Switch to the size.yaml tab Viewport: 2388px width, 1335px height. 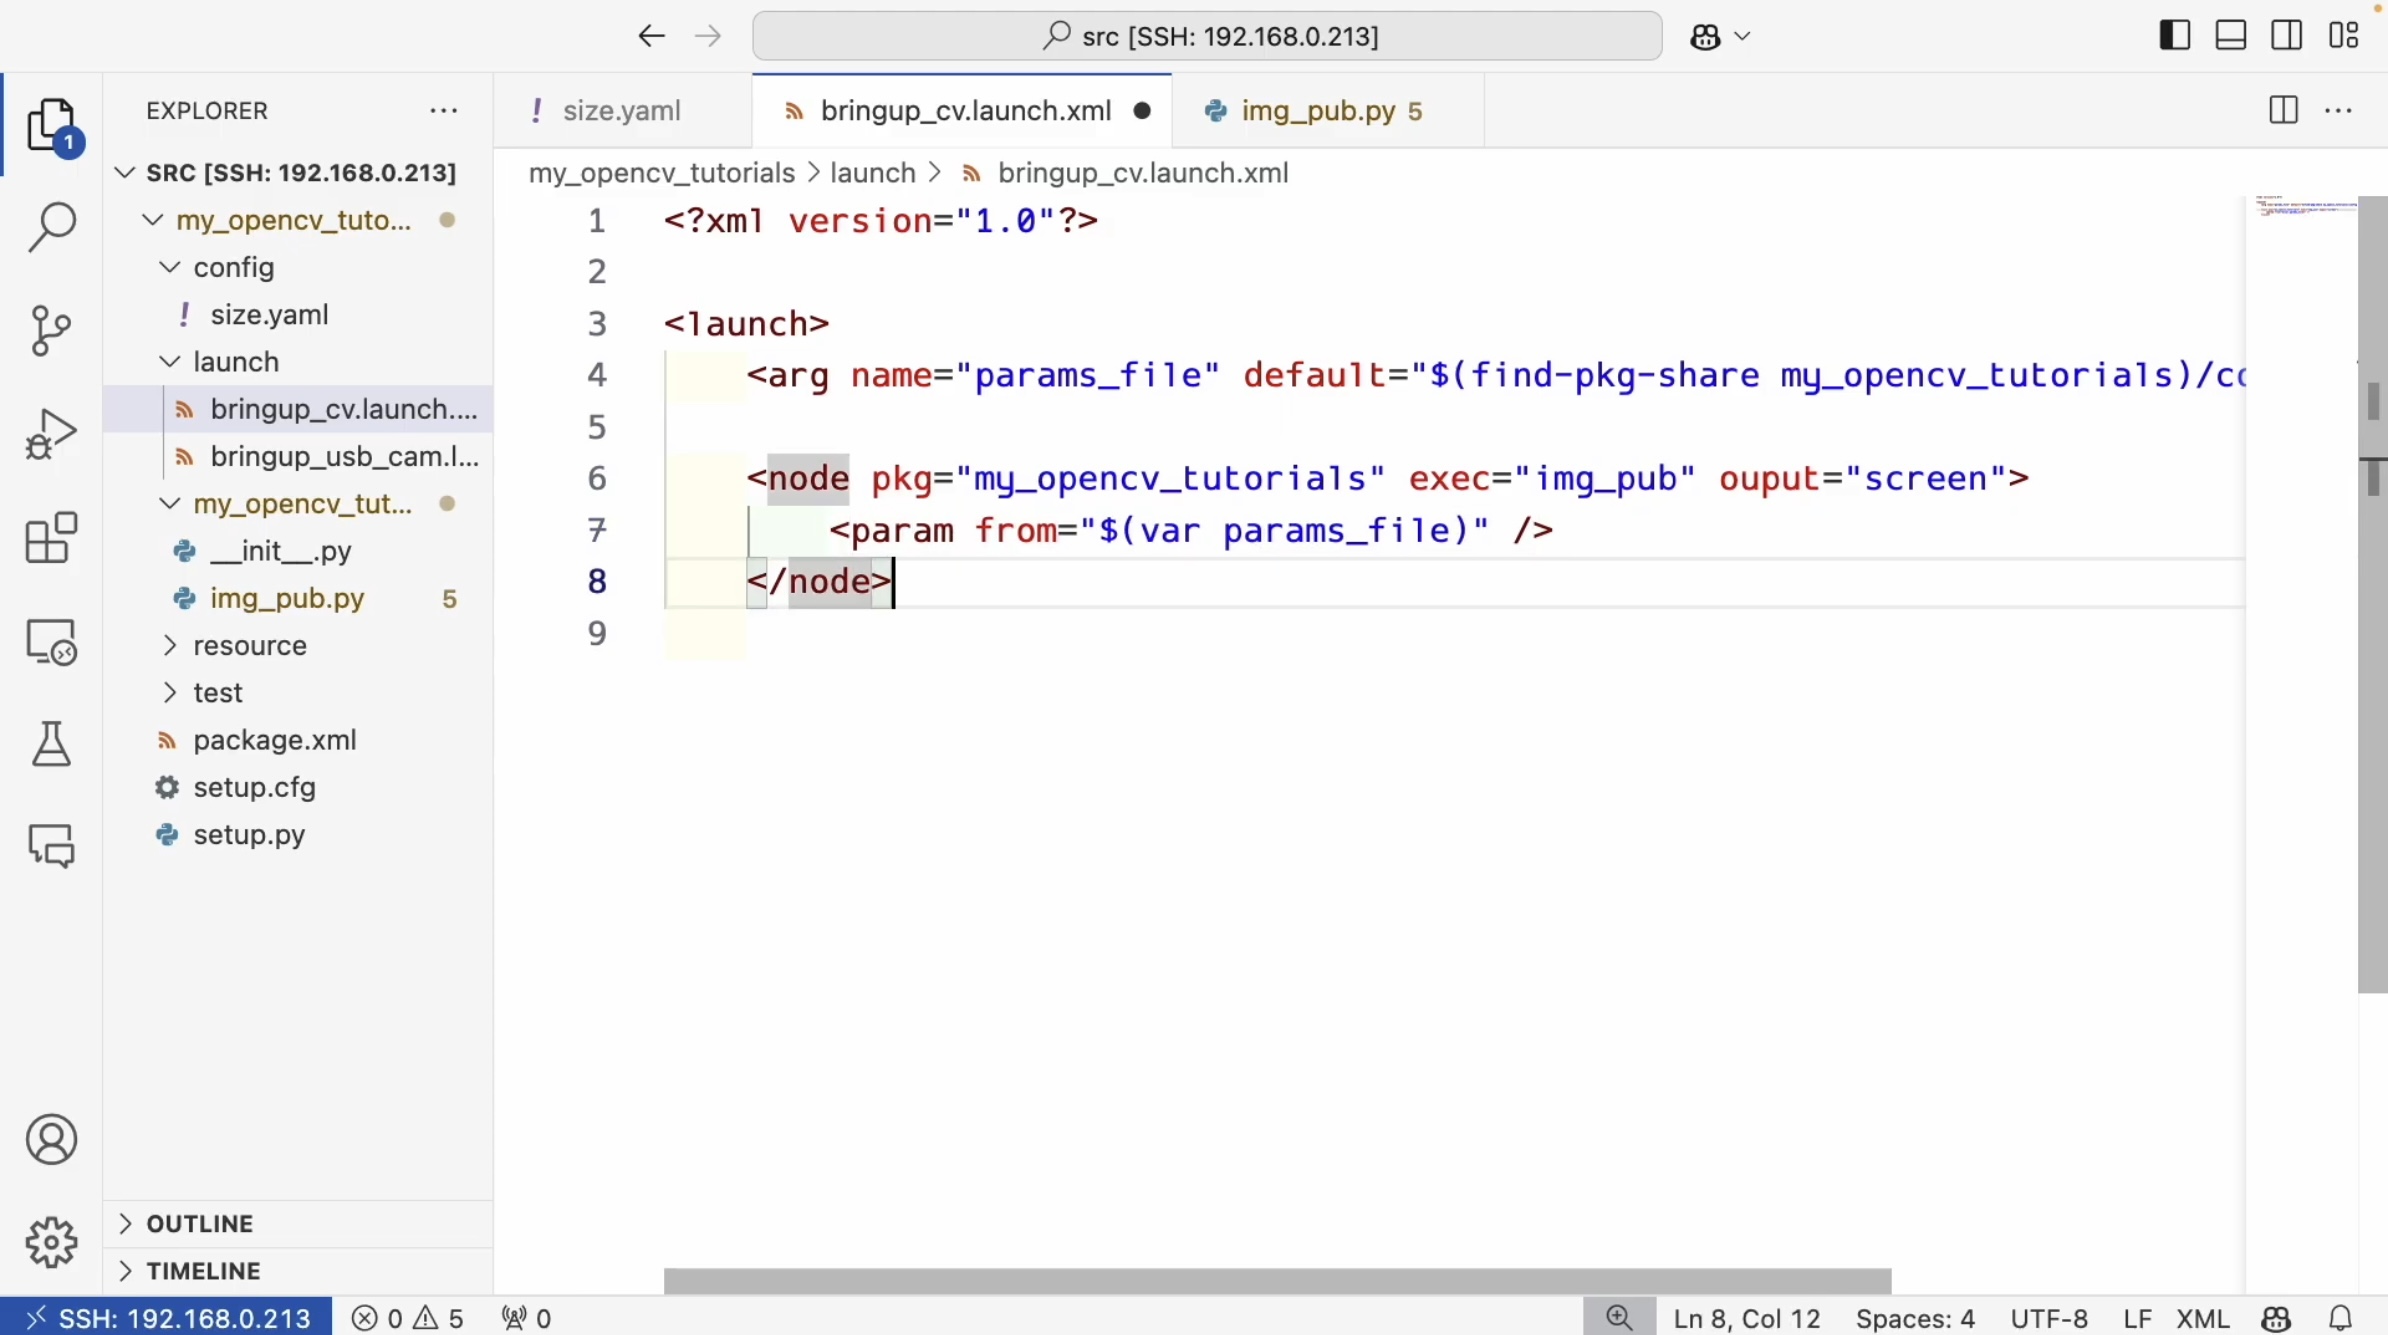[x=621, y=110]
